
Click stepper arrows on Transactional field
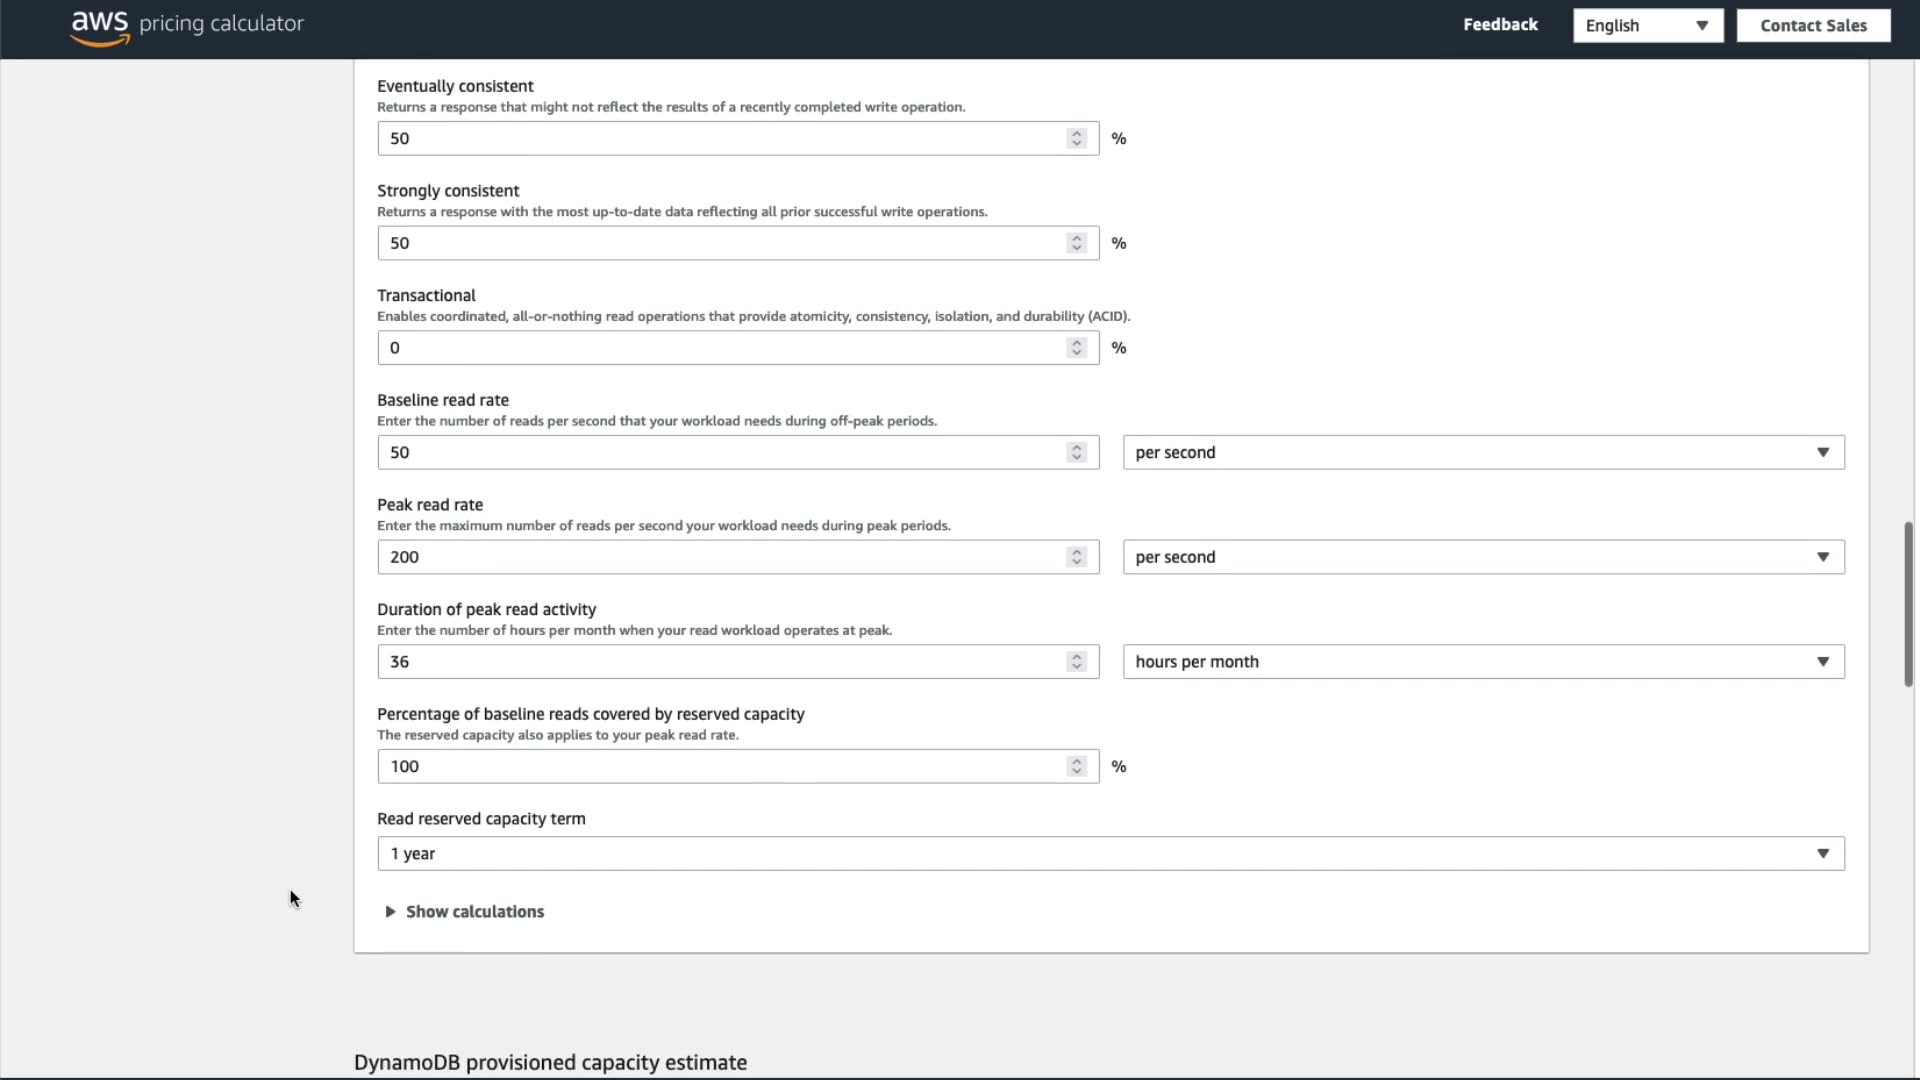coord(1076,348)
